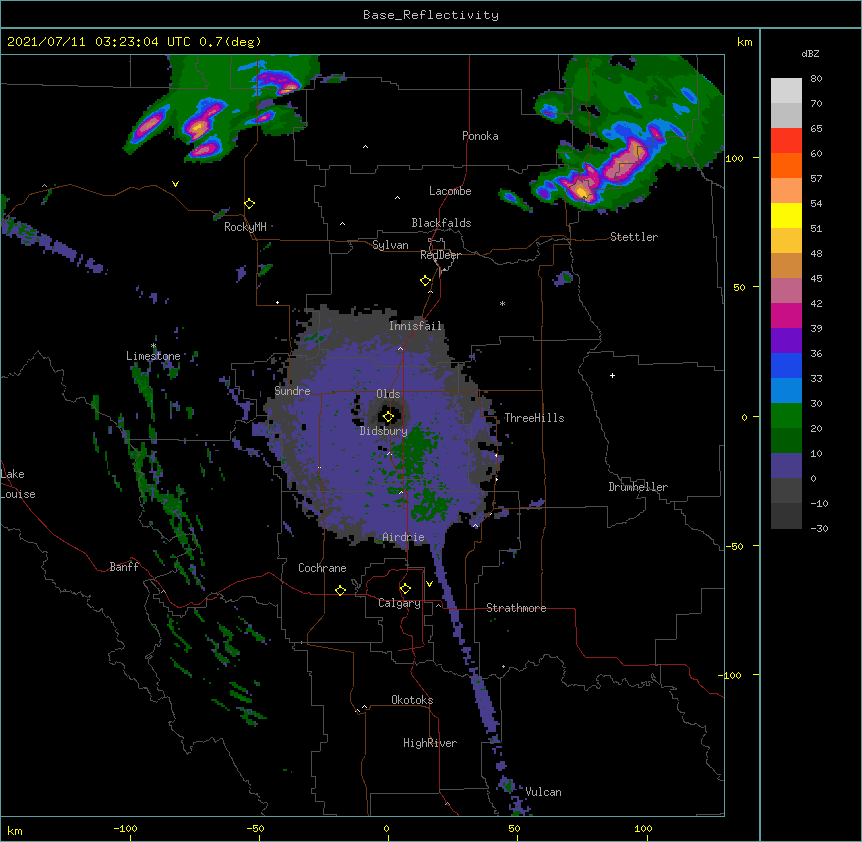
Task: Click the Vulcan city label
Action: point(543,792)
